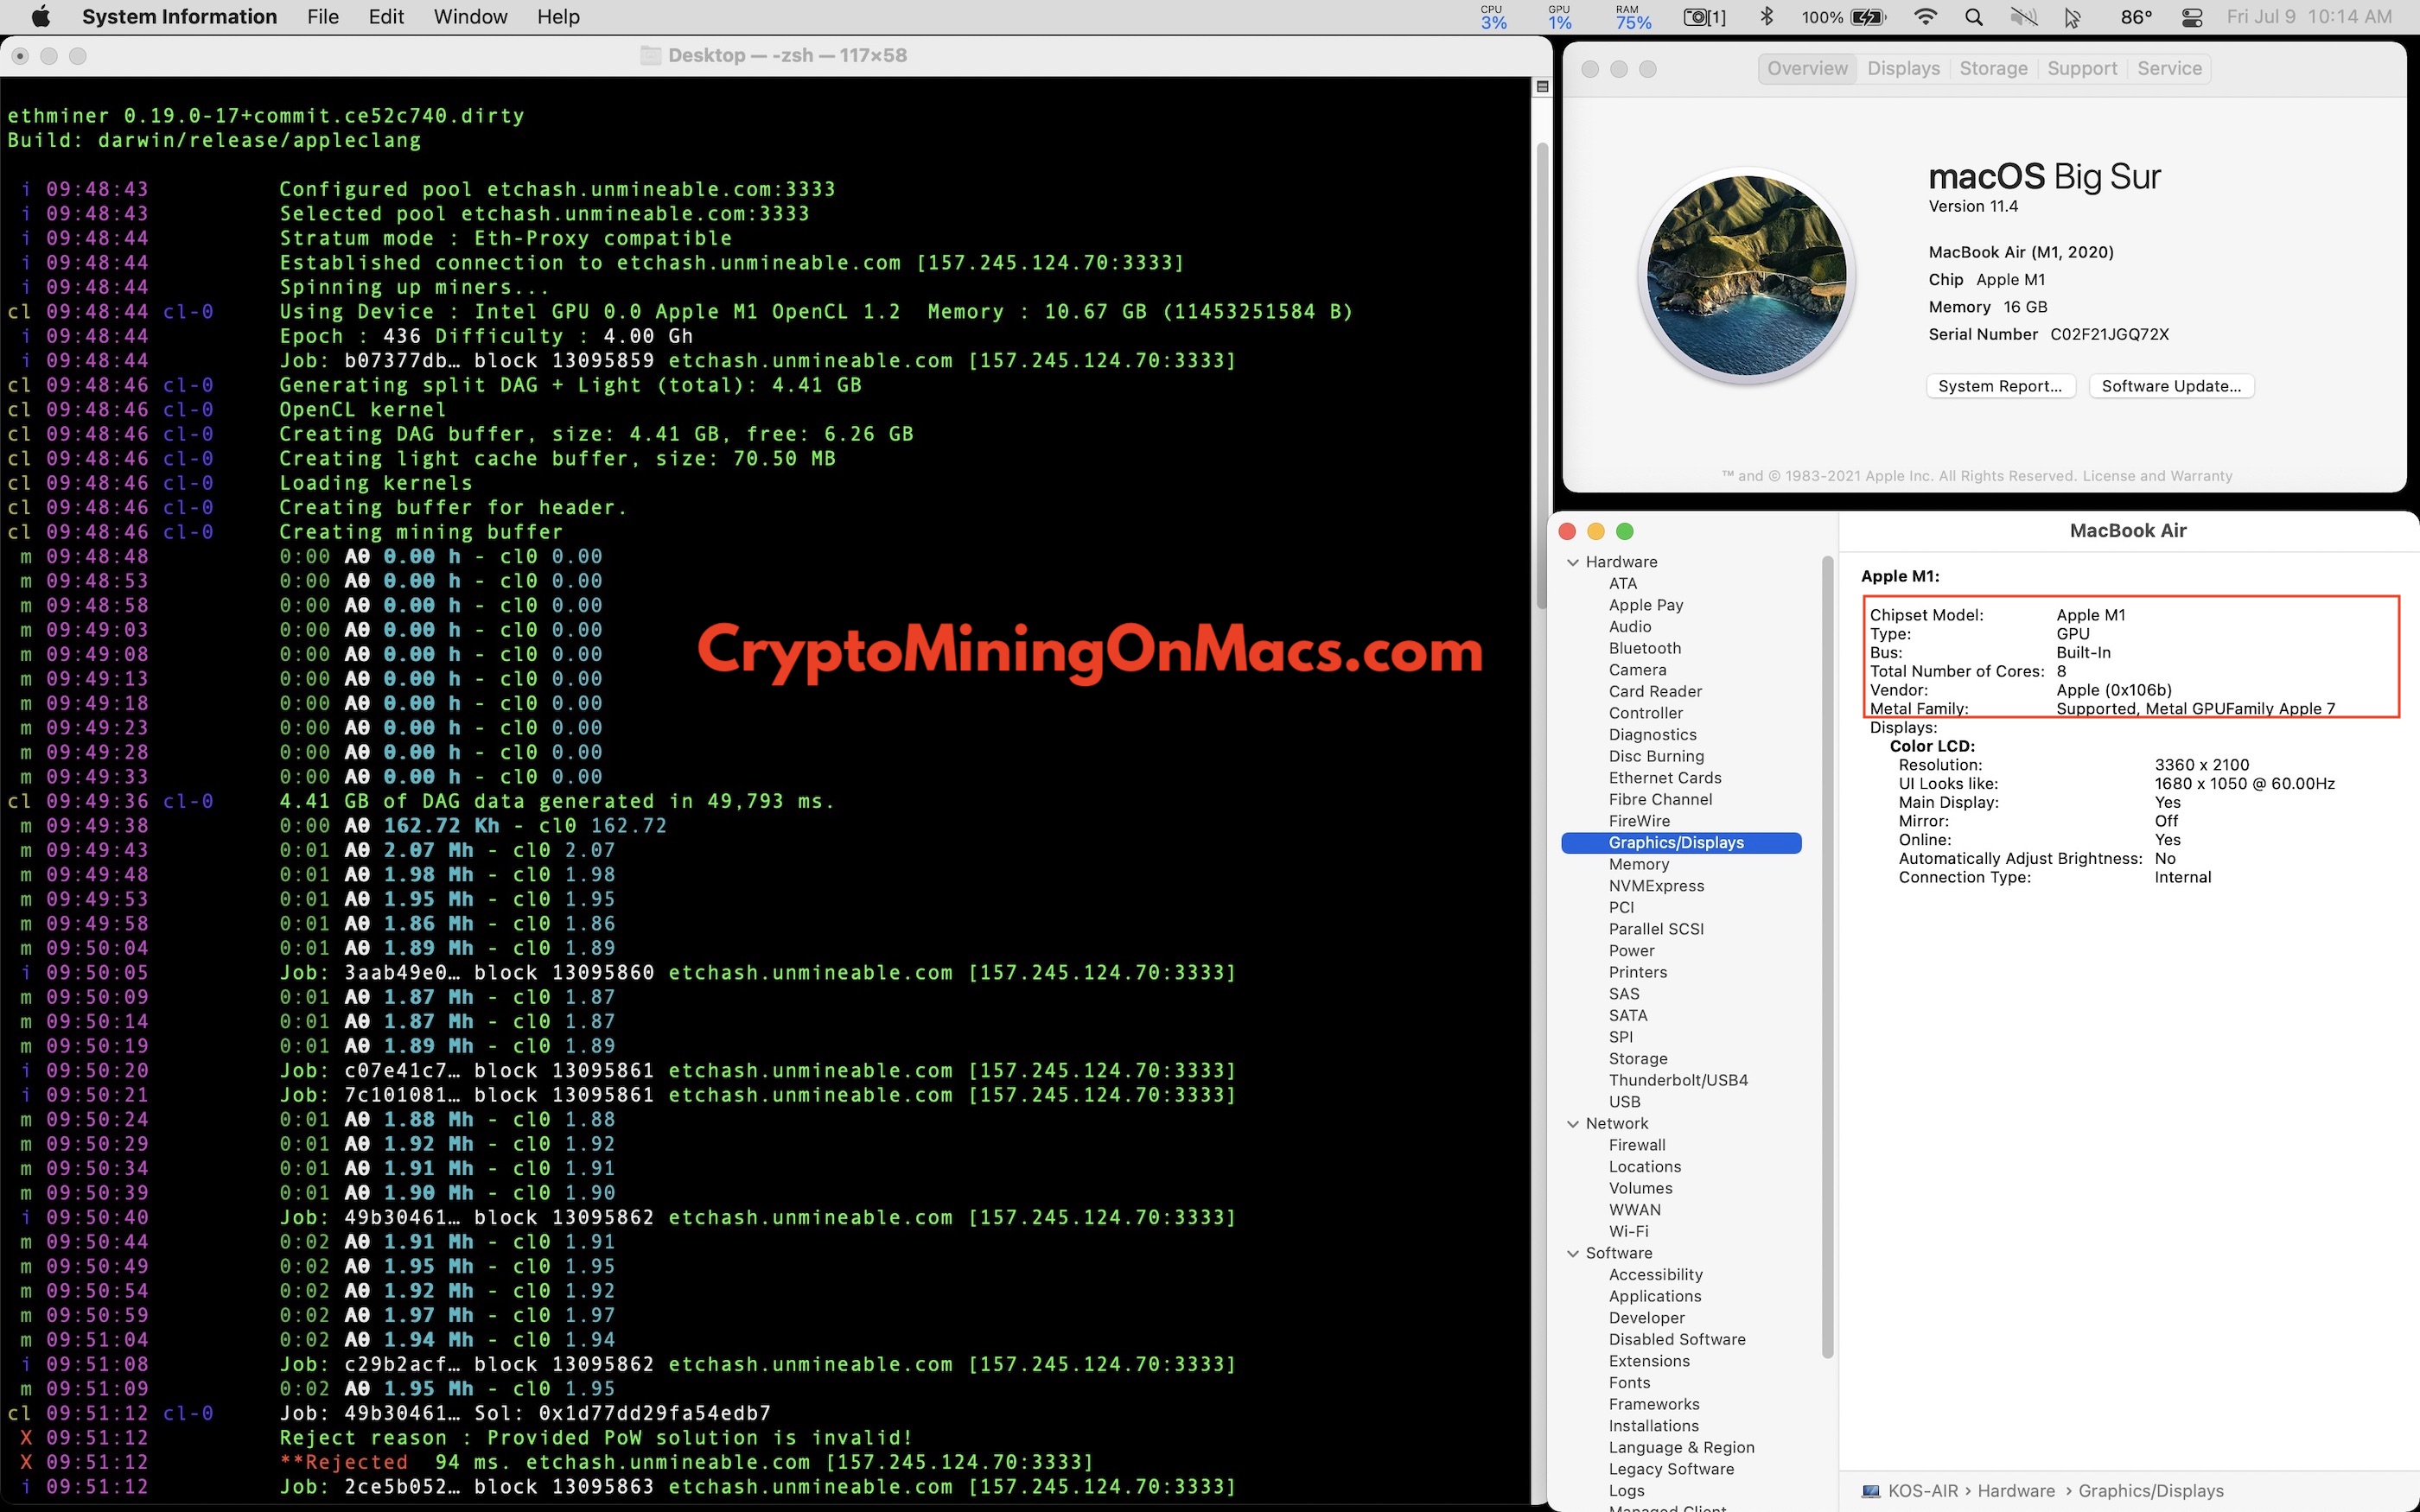Select Storage in the sidebar
Screen dimensions: 2420x1512
(1638, 1059)
